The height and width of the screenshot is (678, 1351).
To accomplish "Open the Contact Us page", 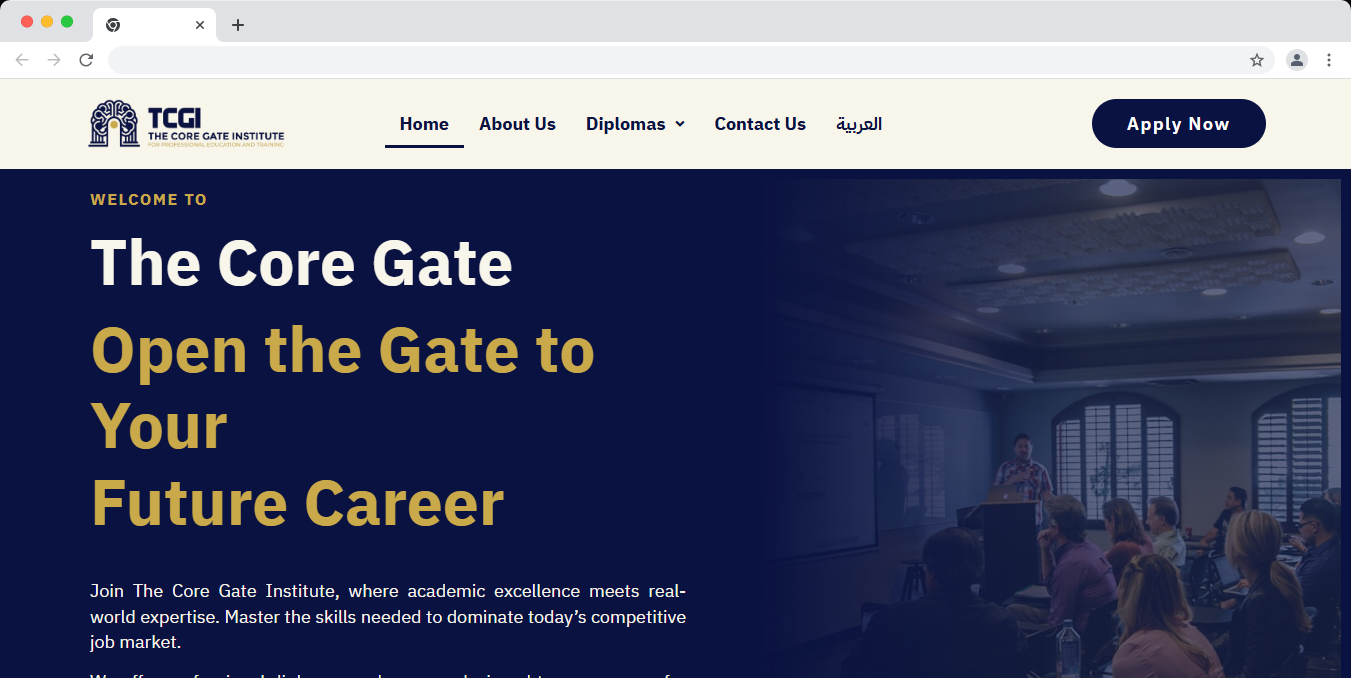I will (760, 124).
